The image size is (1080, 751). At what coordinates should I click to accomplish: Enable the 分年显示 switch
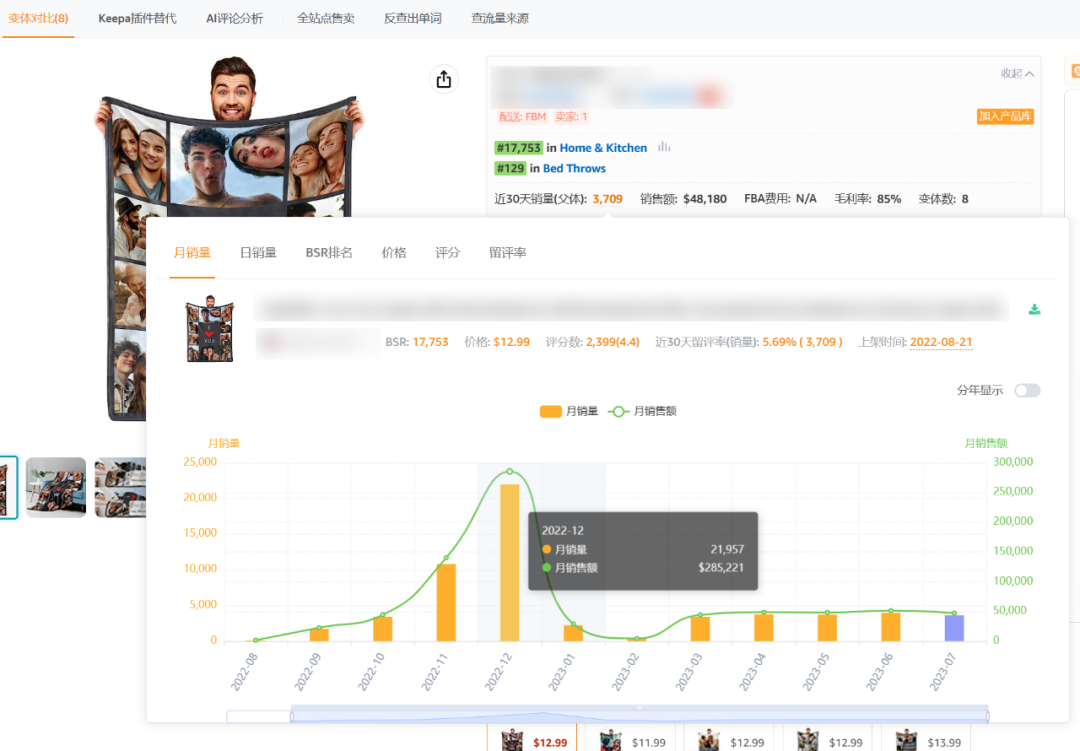(1027, 391)
